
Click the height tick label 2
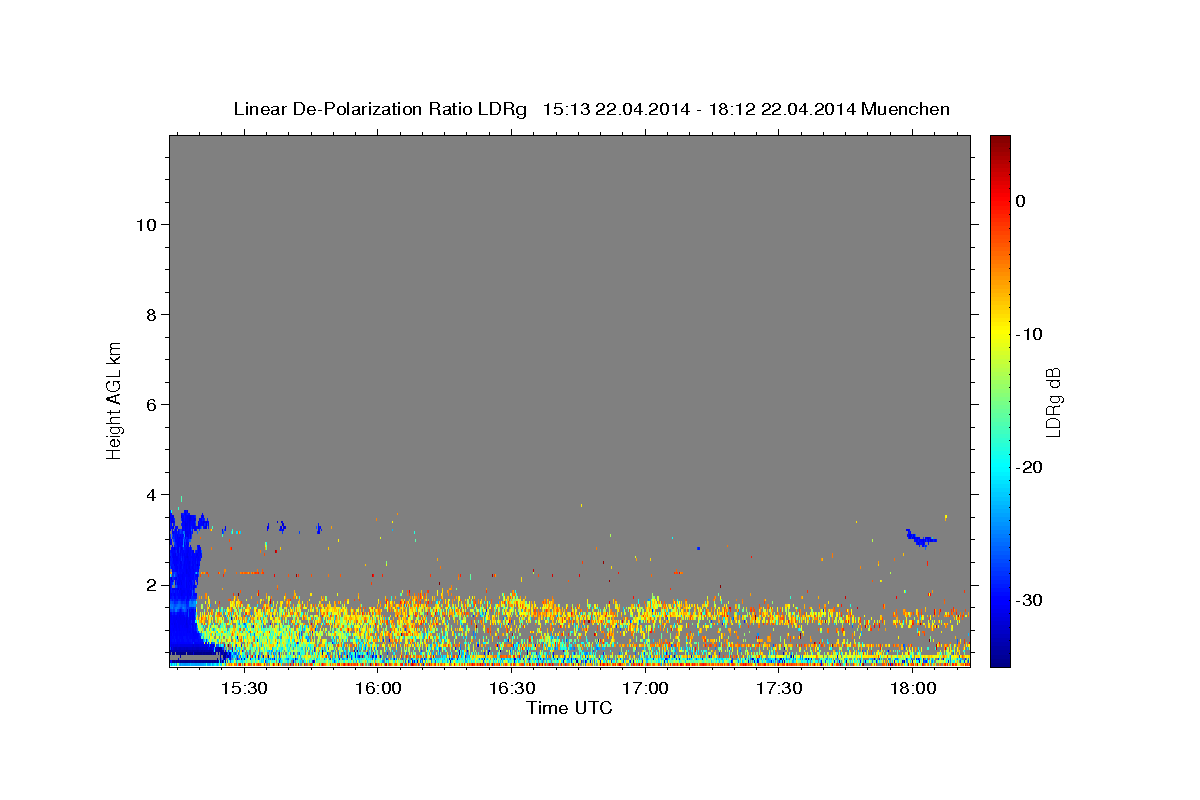tap(150, 585)
